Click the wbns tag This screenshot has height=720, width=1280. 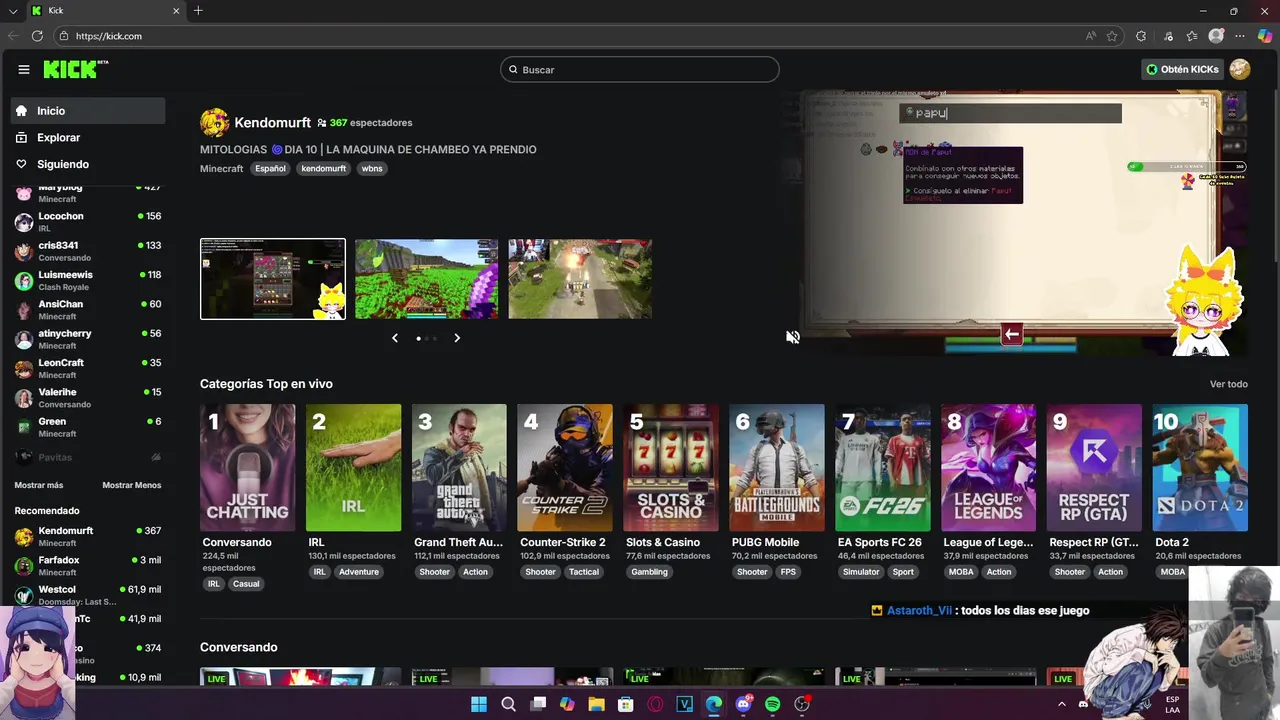pyautogui.click(x=372, y=168)
